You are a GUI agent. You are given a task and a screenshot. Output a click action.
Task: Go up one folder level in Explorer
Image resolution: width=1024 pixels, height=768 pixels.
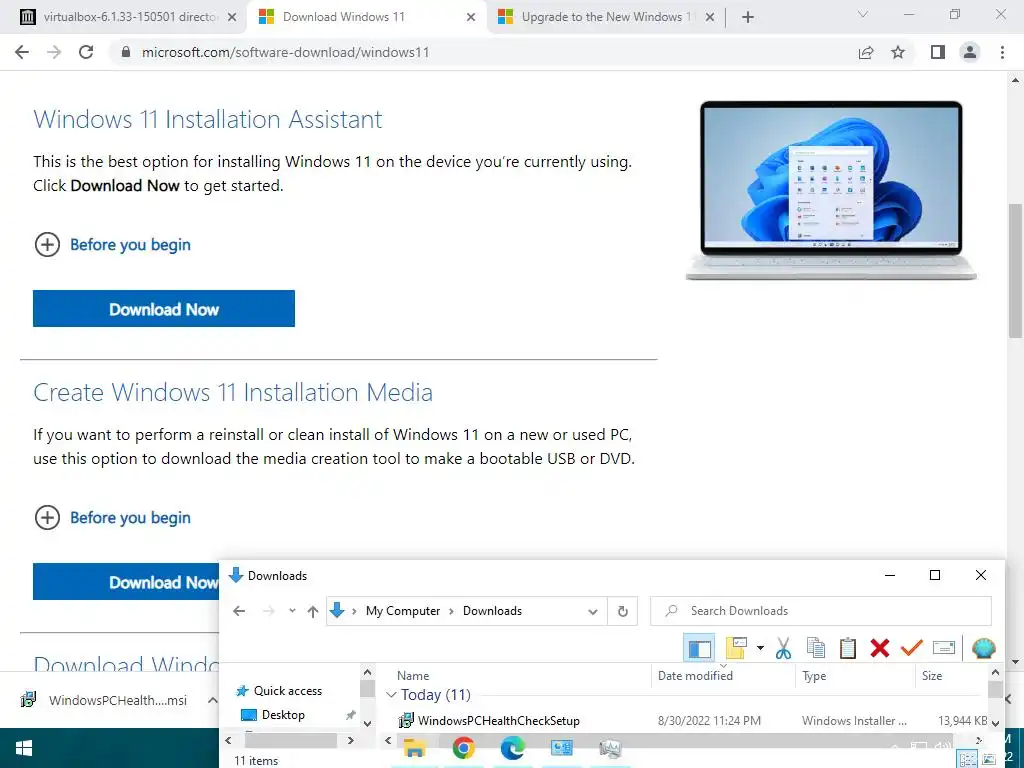(313, 611)
